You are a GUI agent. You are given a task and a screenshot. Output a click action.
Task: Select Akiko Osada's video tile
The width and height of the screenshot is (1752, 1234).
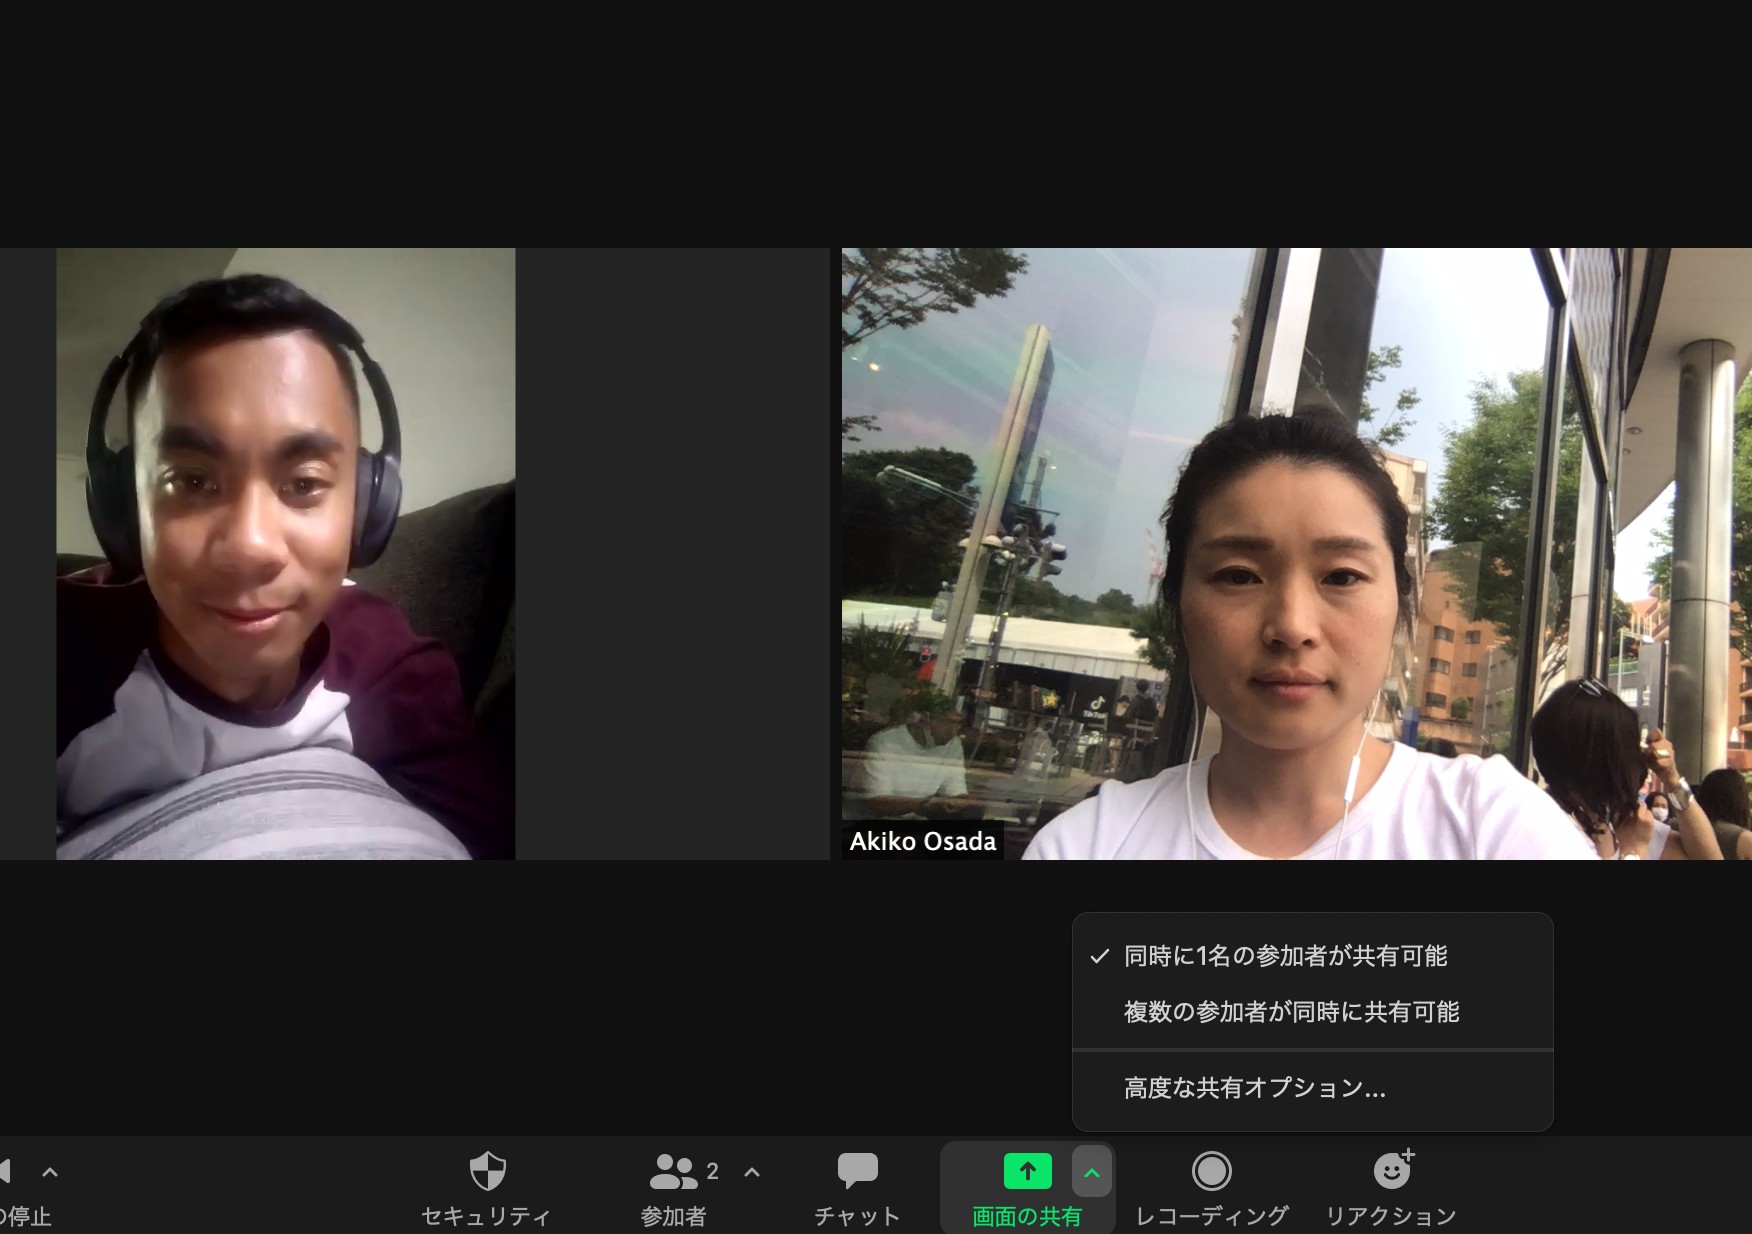(1296, 553)
